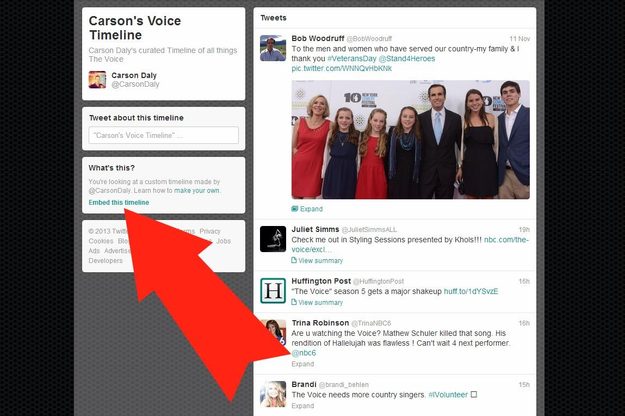The image size is (625, 416).
Task: Open the Huffington Post name link
Action: point(321,281)
